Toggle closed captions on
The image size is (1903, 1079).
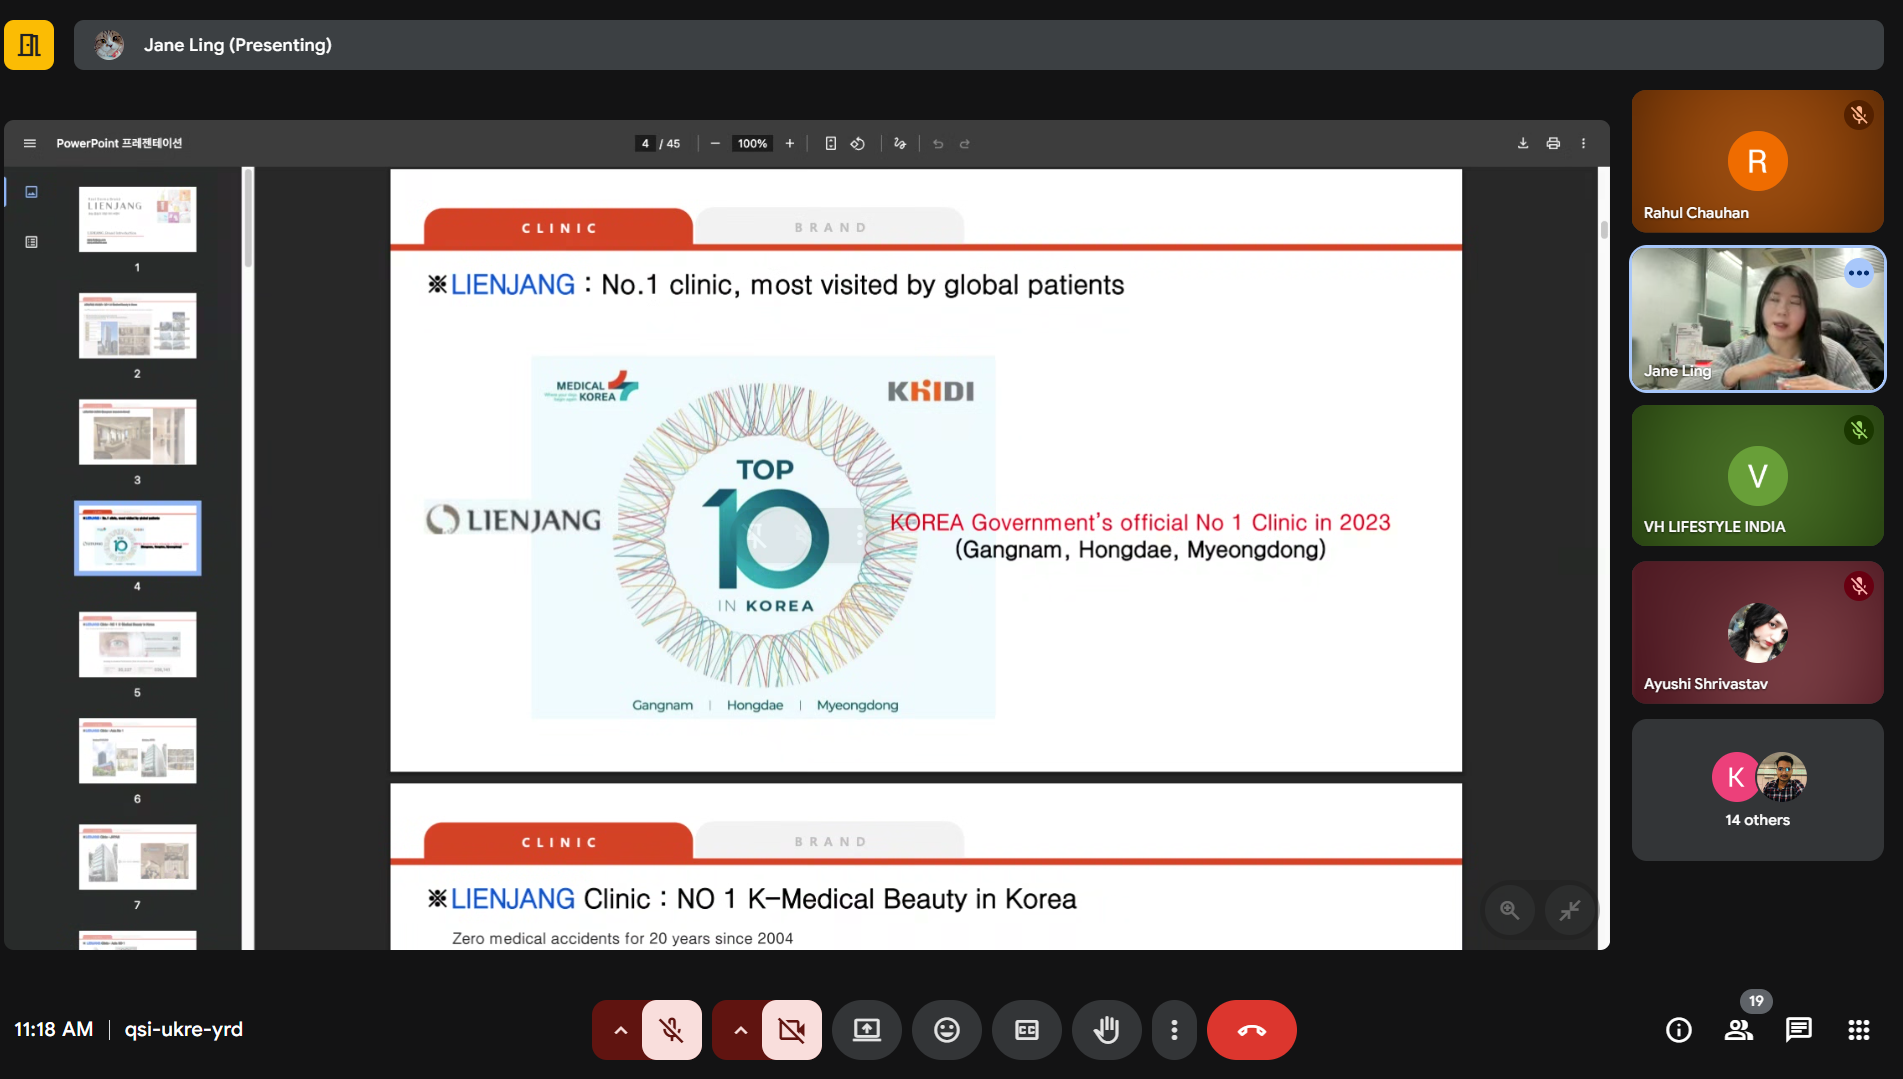[1026, 1029]
